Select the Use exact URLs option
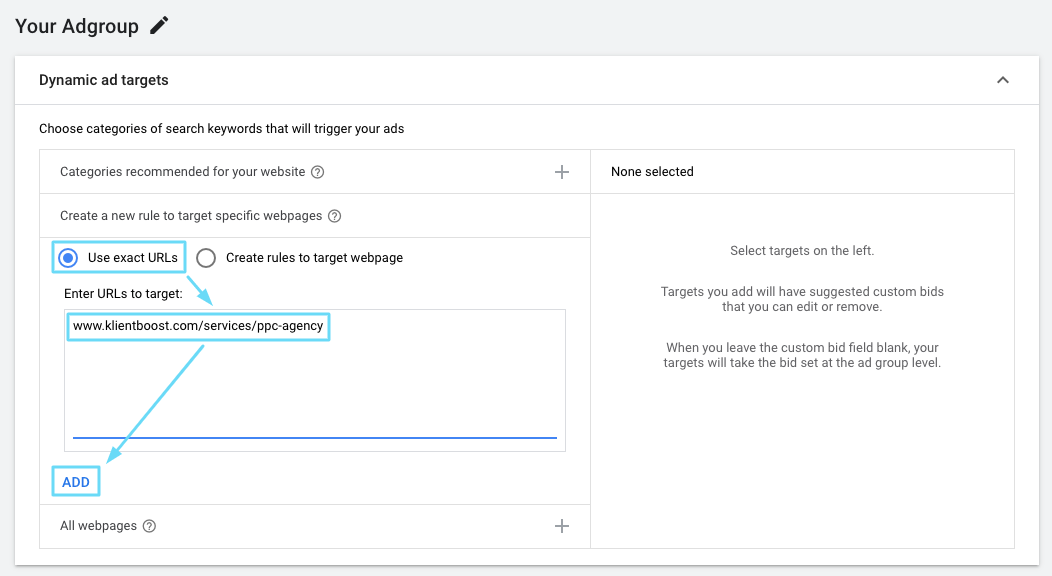The width and height of the screenshot is (1052, 576). [68, 257]
